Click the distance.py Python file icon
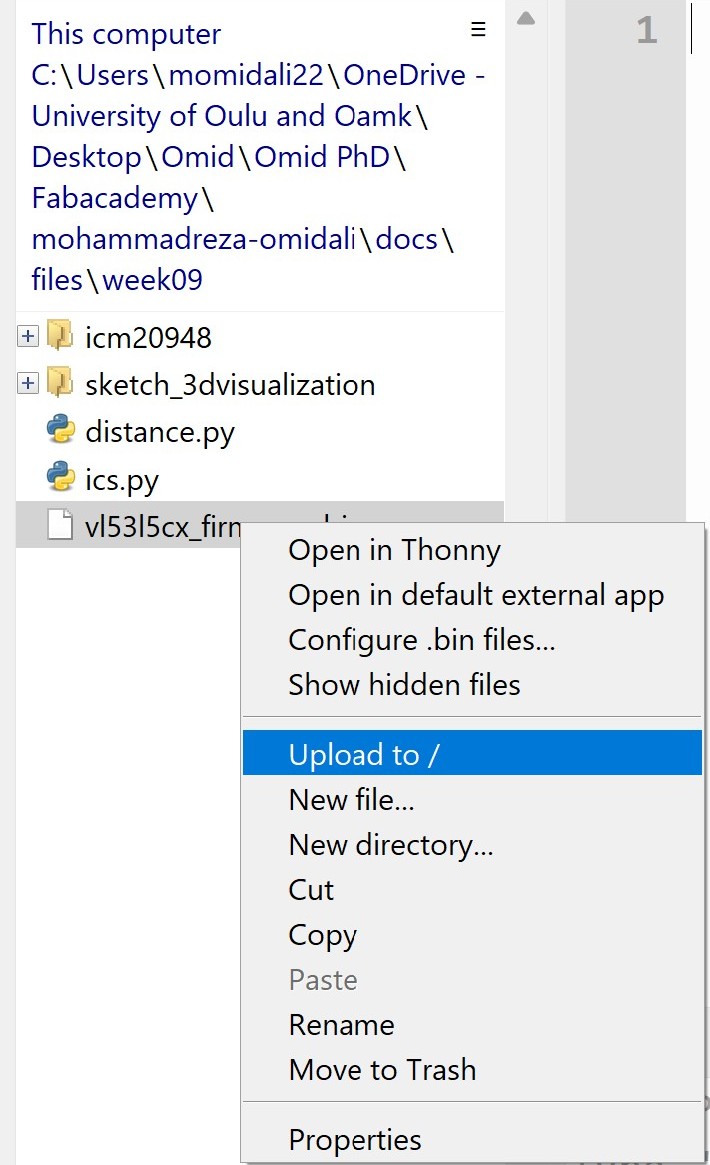Viewport: 710px width, 1165px height. pyautogui.click(x=60, y=431)
